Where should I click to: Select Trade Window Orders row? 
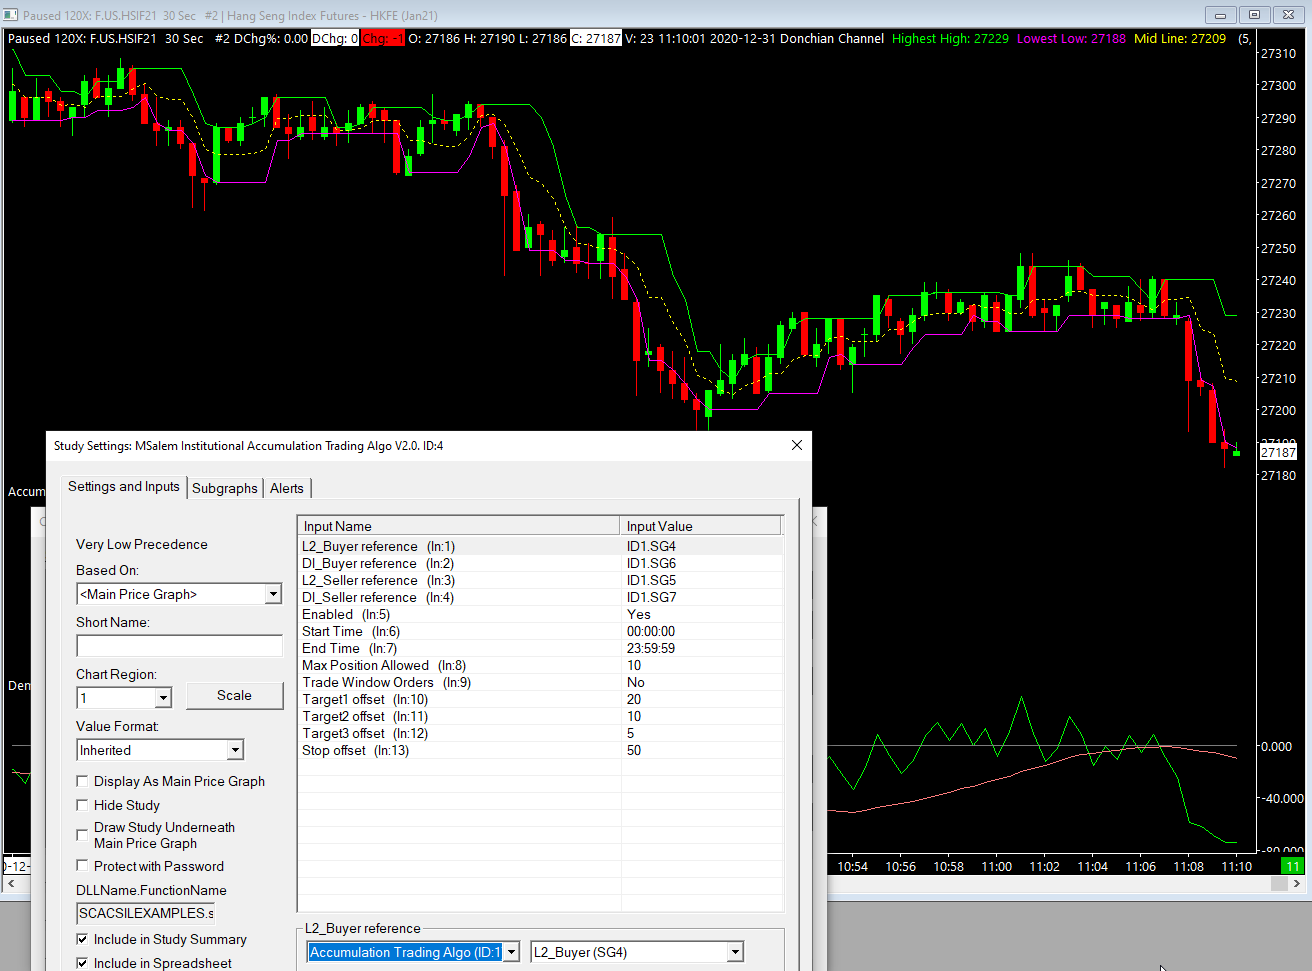tap(540, 682)
